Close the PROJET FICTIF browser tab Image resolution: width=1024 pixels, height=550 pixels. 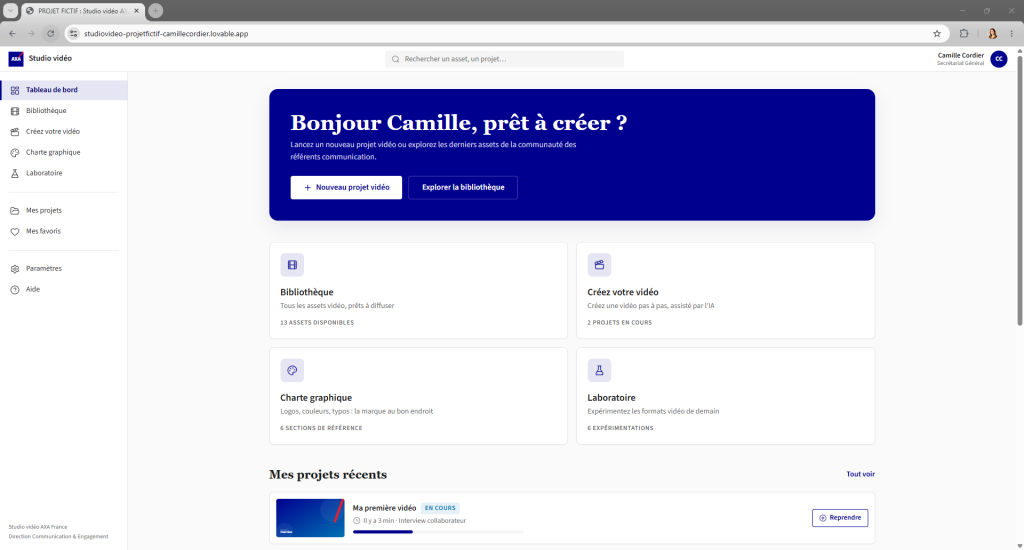(x=136, y=10)
